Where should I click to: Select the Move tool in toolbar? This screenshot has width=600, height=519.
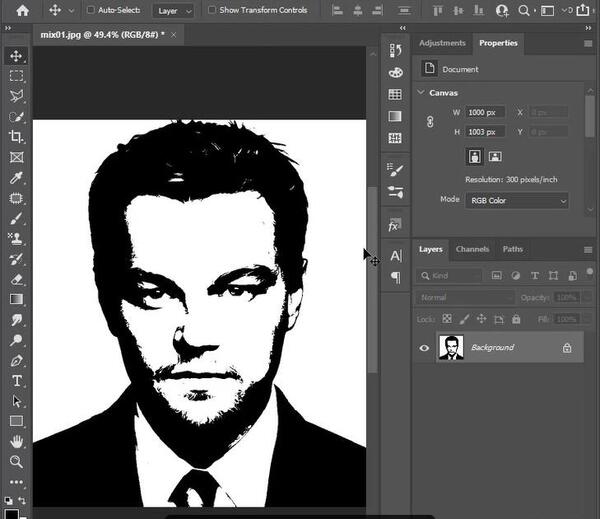[x=16, y=56]
